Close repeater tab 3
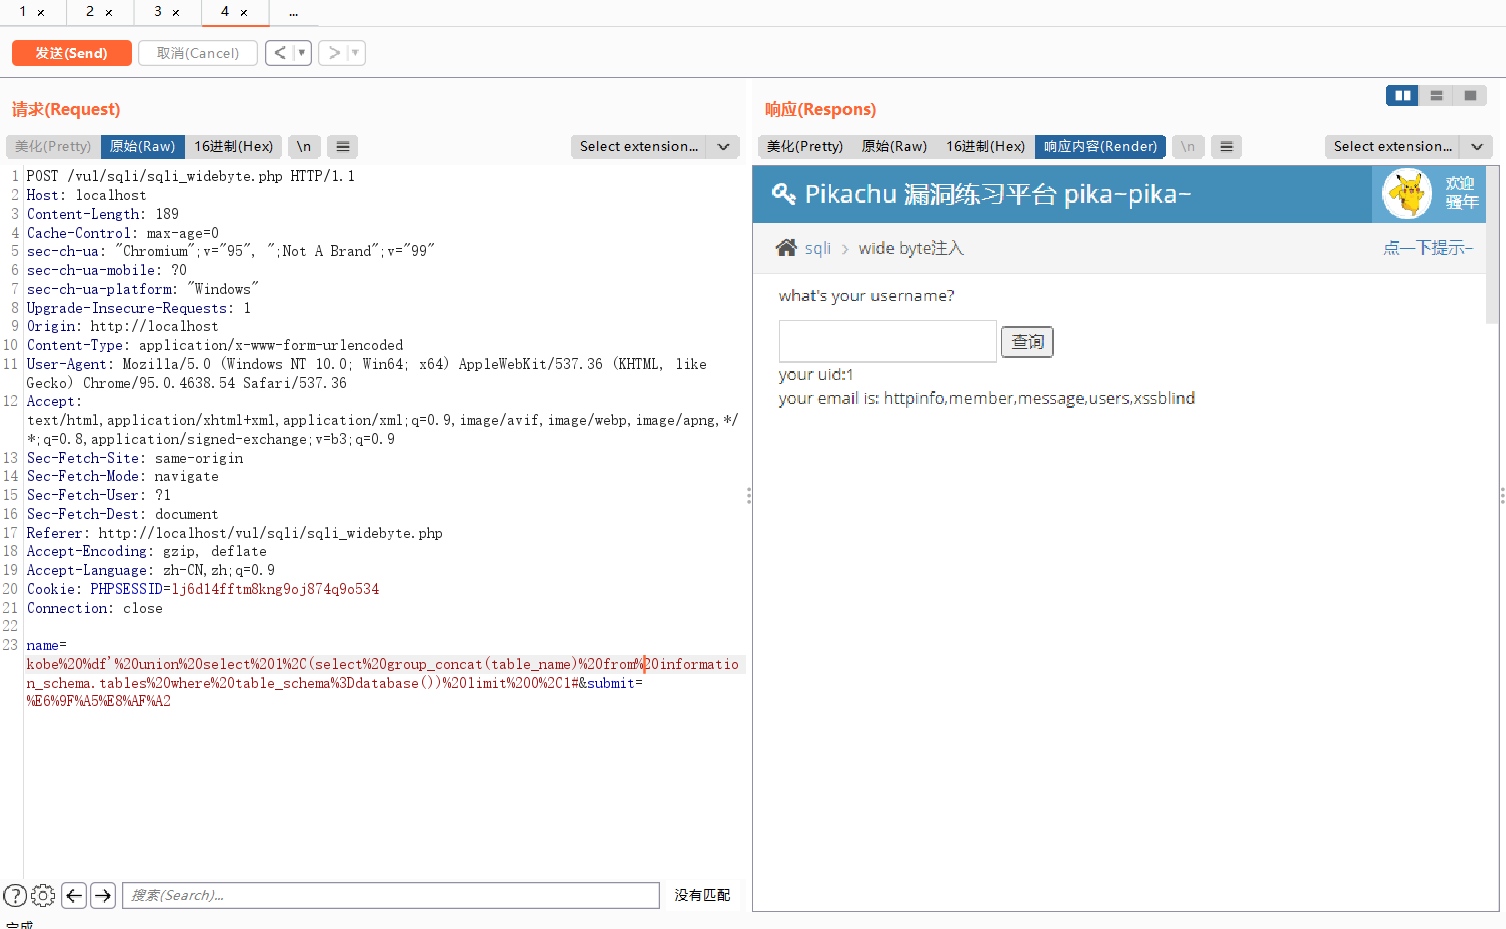Image resolution: width=1506 pixels, height=929 pixels. coord(176,13)
